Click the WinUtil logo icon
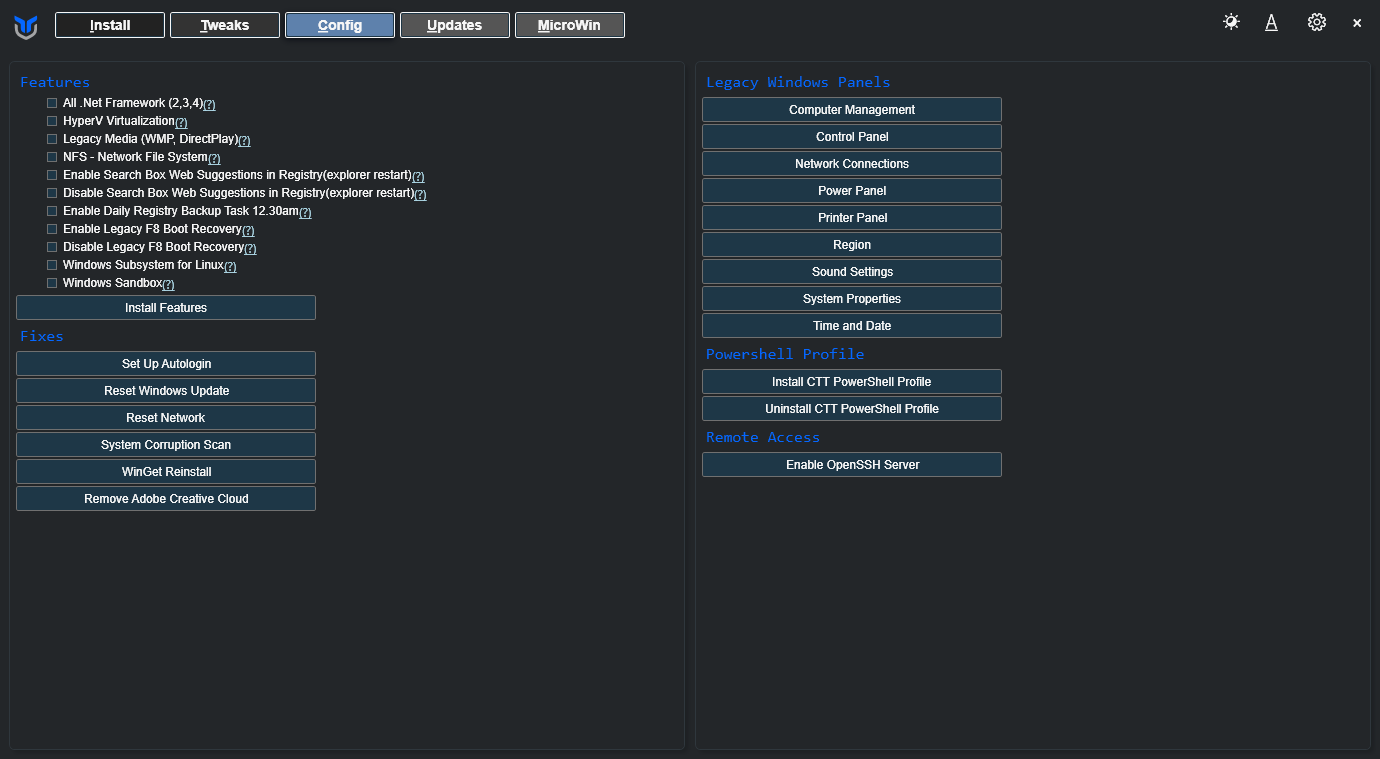This screenshot has width=1380, height=759. [26, 27]
